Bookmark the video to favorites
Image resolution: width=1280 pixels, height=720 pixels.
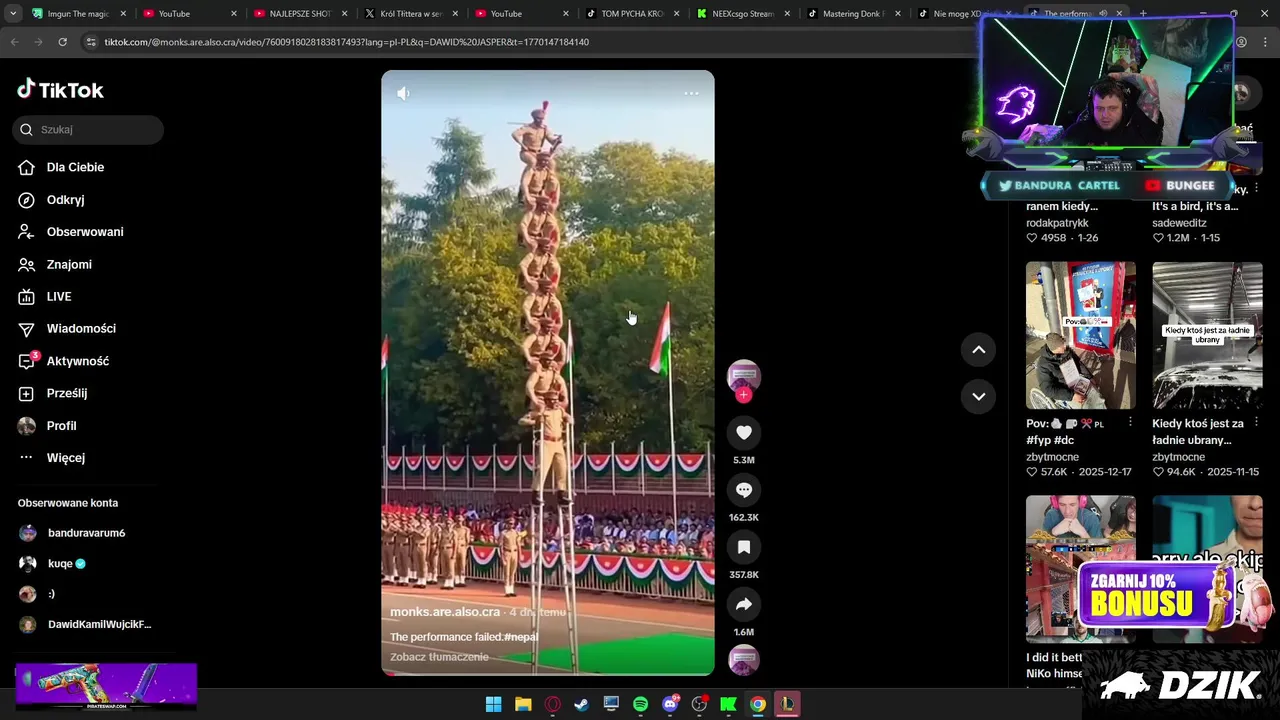pos(743,547)
